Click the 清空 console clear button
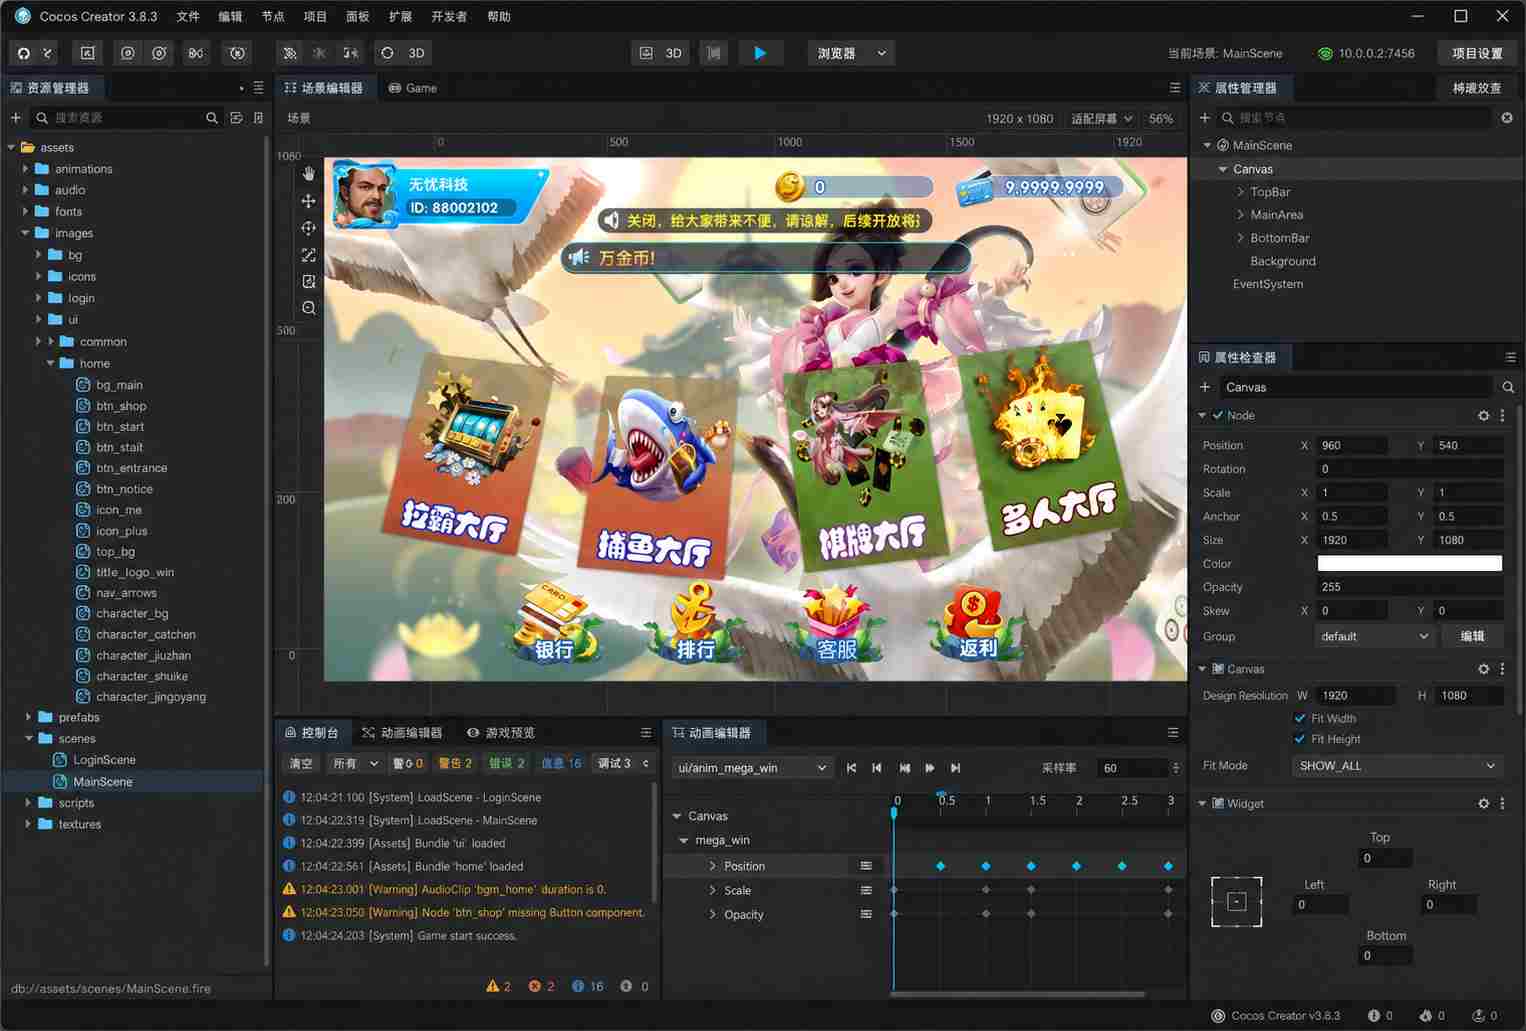The width and height of the screenshot is (1526, 1031). [x=301, y=763]
